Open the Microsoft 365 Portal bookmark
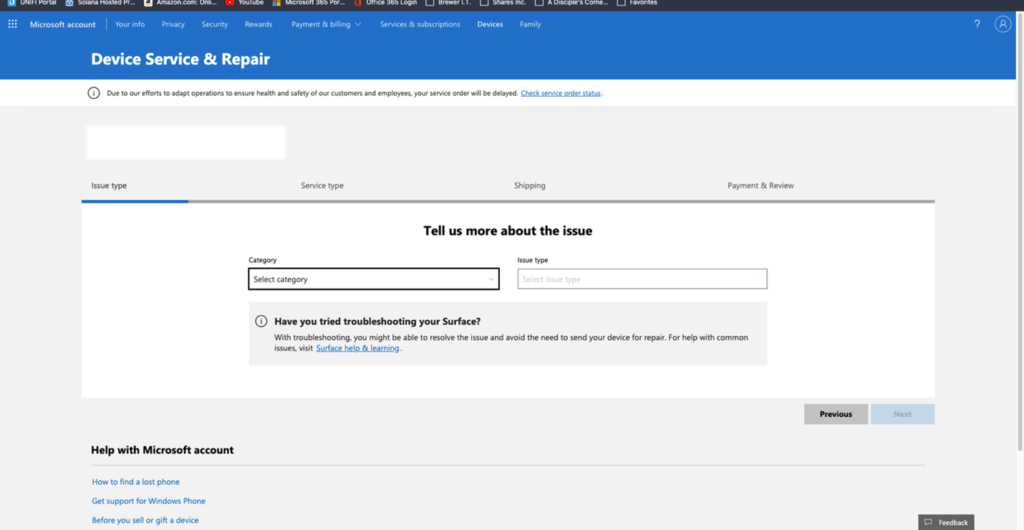The height and width of the screenshot is (530, 1024). (309, 3)
